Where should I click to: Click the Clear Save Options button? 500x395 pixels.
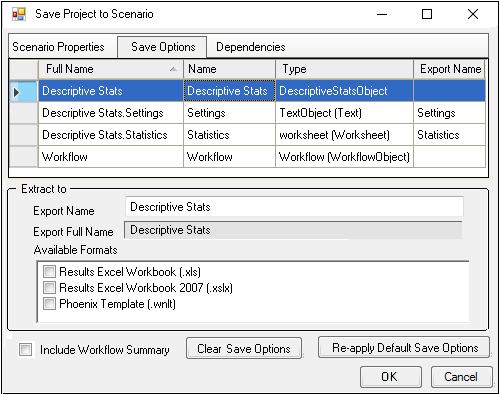click(244, 349)
